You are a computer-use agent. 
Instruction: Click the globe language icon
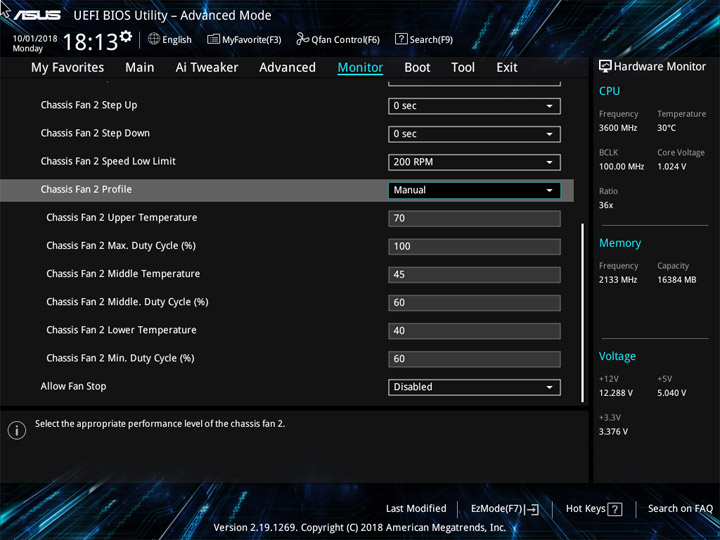154,39
